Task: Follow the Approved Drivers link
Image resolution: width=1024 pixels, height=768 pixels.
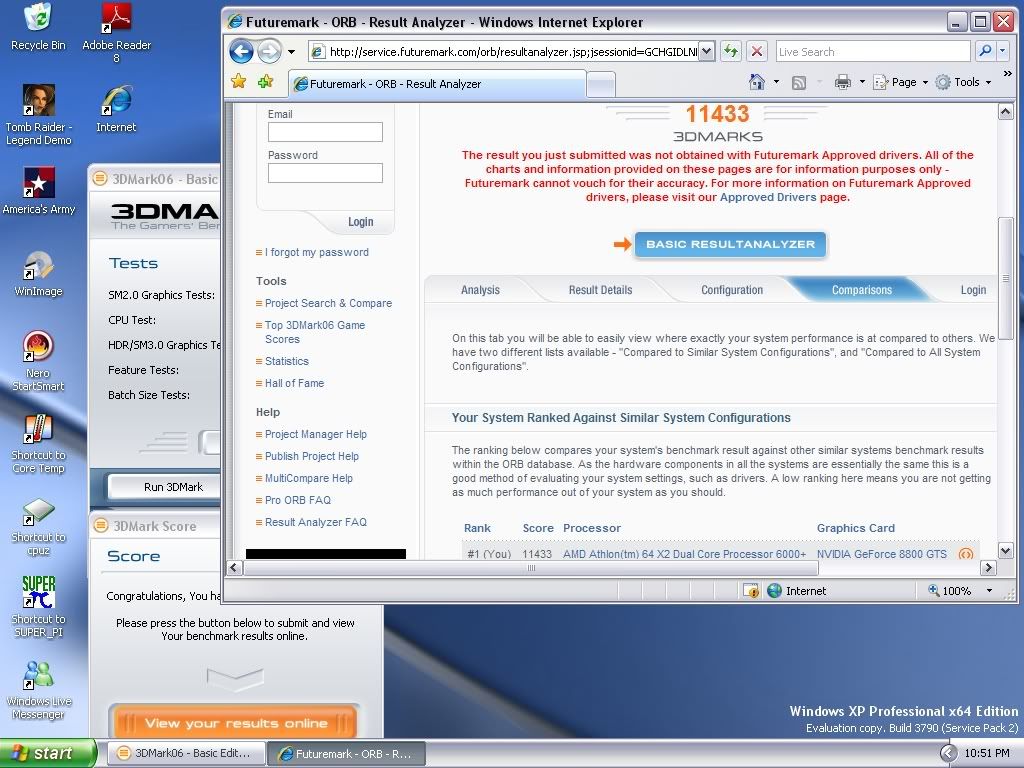Action: [768, 197]
